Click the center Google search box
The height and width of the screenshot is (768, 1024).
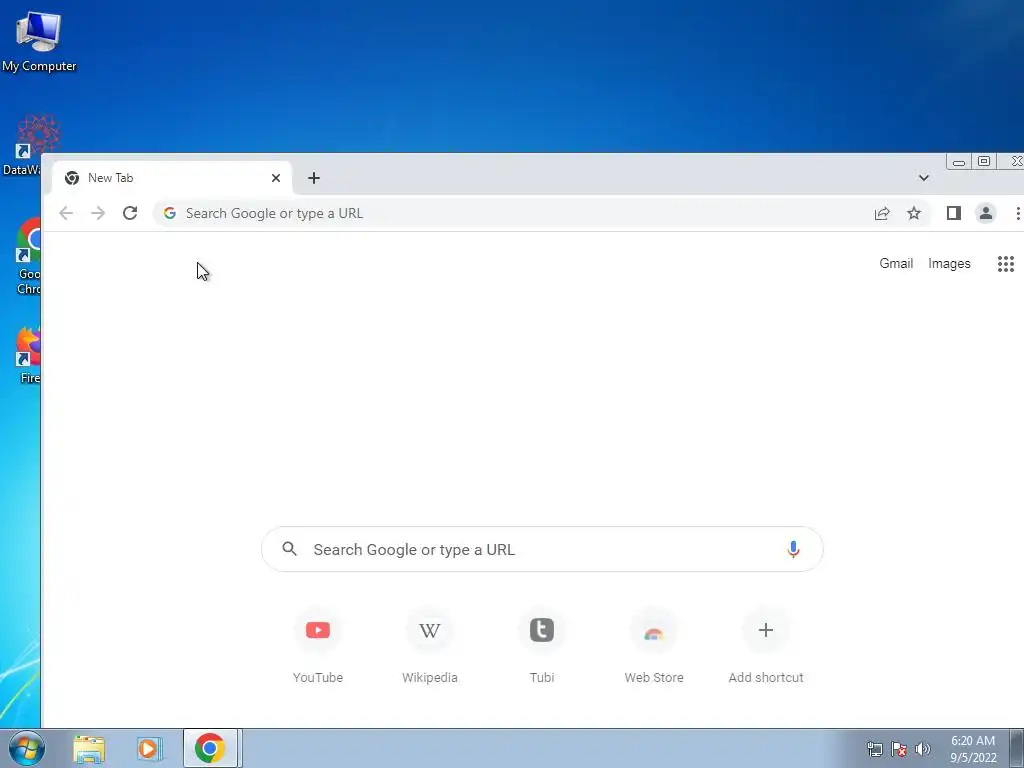point(542,549)
